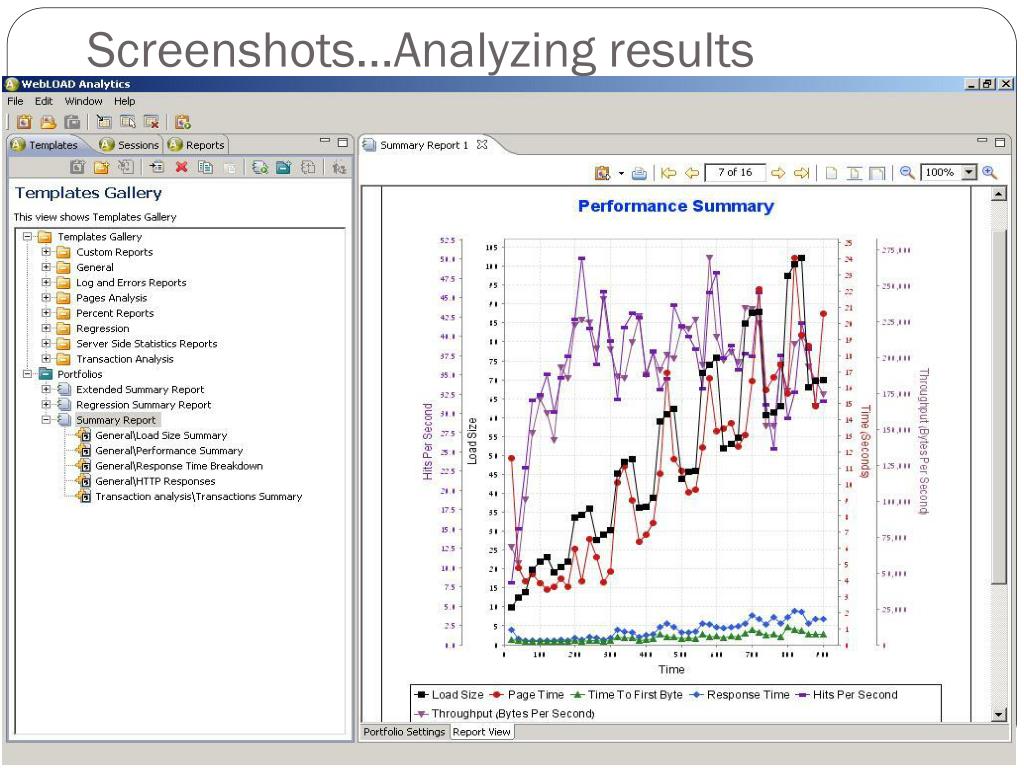Screen dimensions: 1024x768
Task: Switch to the Portfolio Settings tab
Action: click(404, 732)
